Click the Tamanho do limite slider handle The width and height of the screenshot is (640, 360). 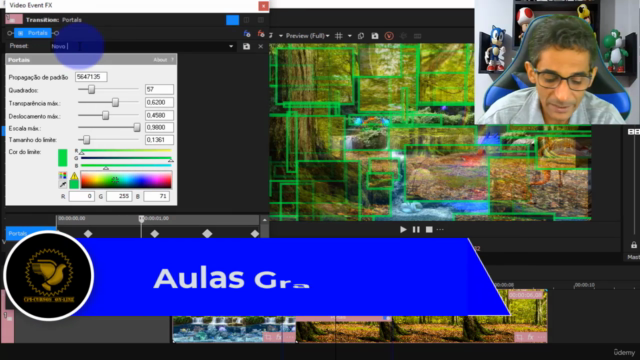pos(87,140)
